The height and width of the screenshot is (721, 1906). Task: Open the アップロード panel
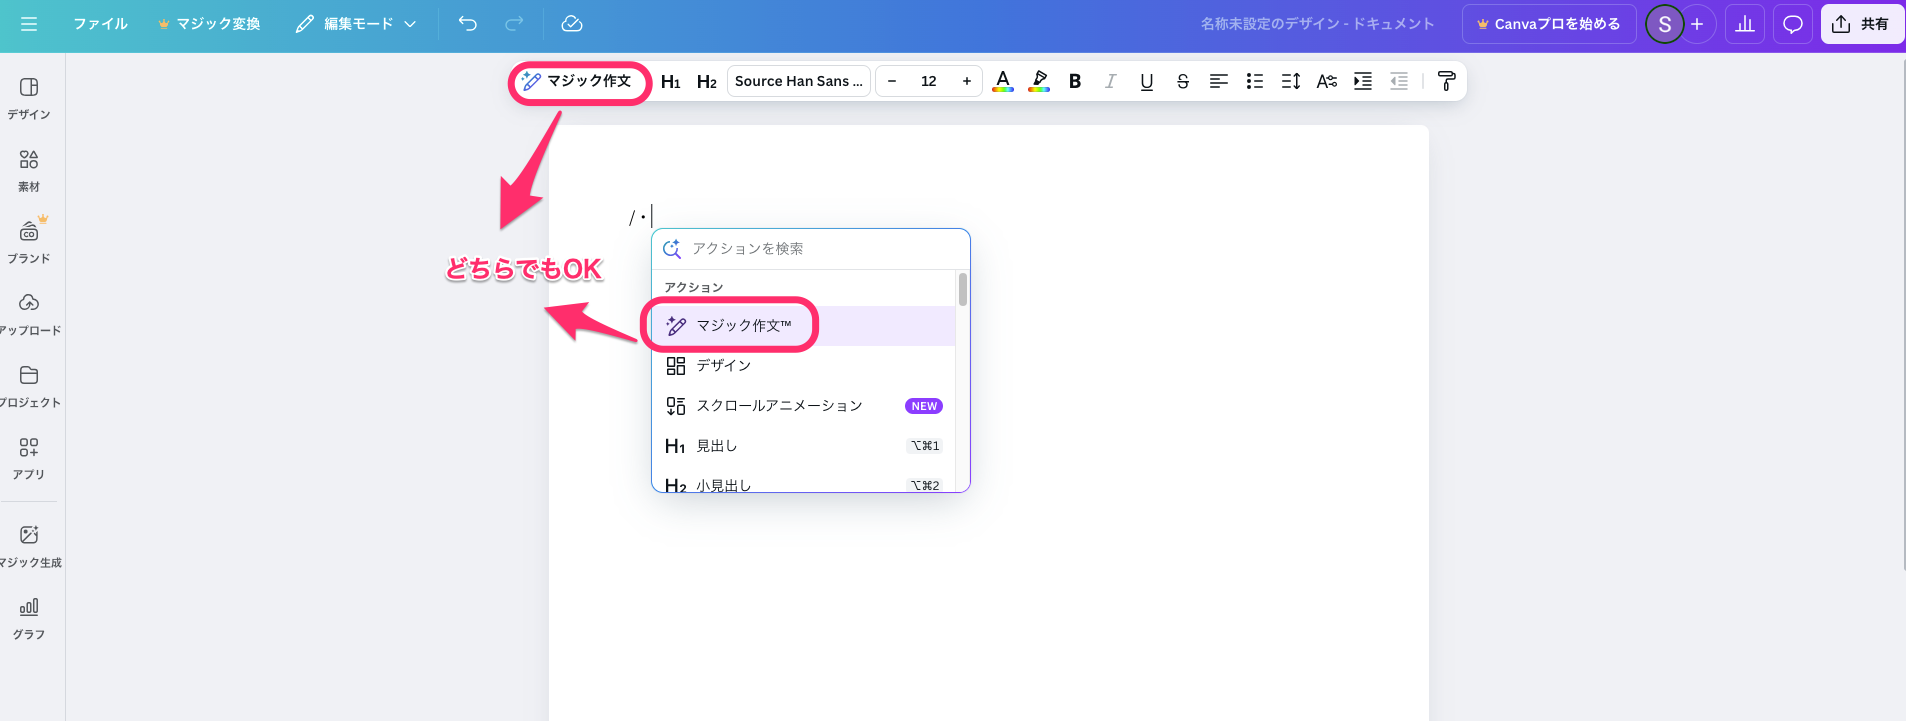click(29, 315)
